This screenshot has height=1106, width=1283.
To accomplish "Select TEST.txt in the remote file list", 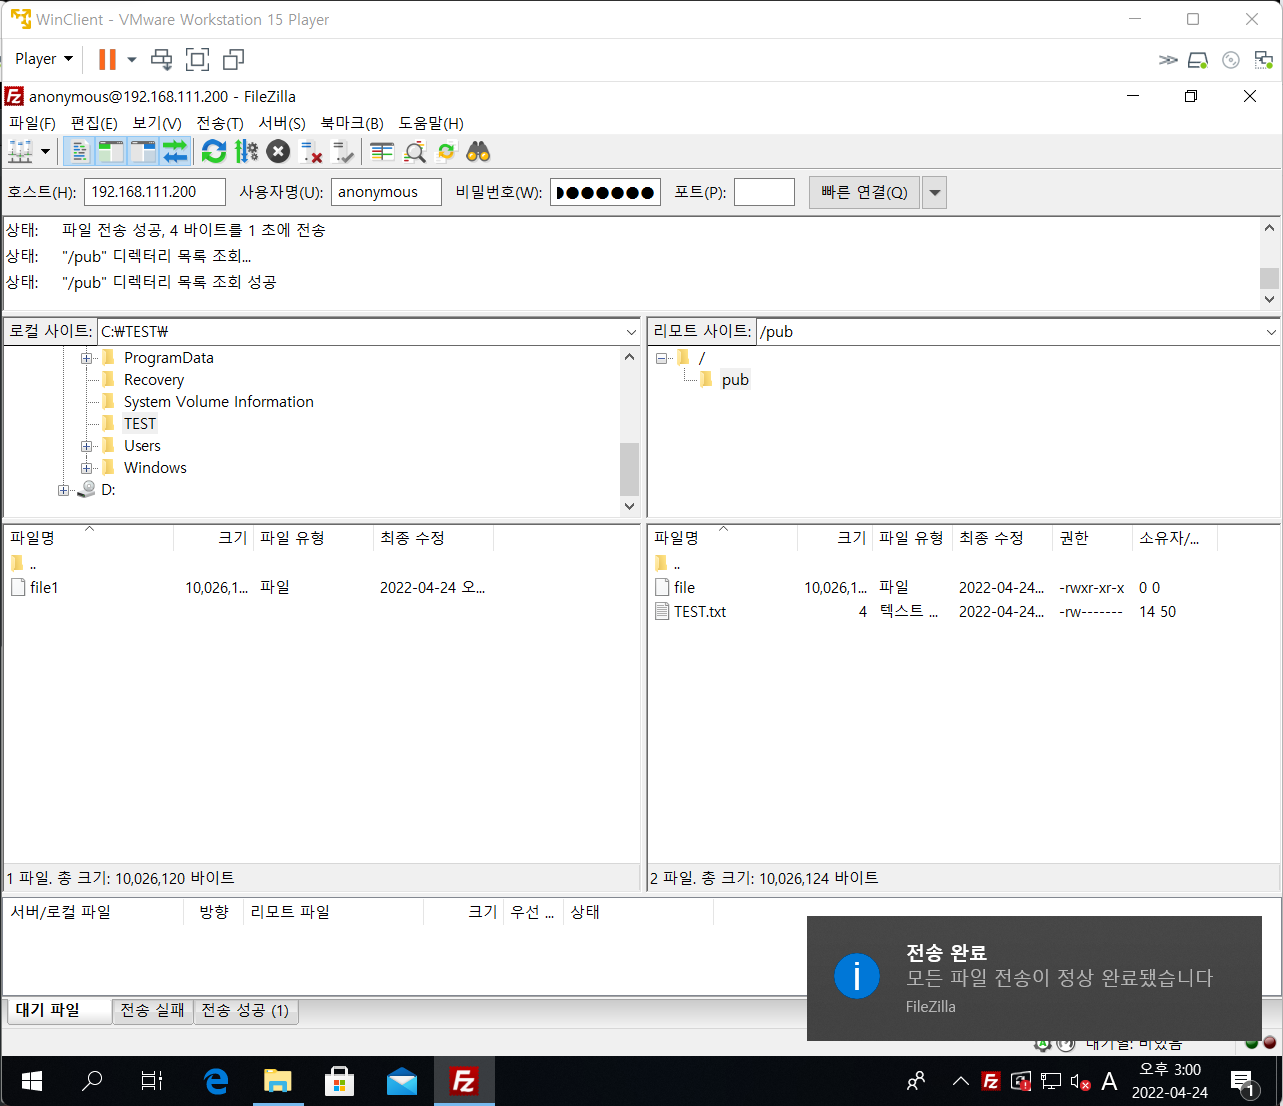I will click(x=700, y=612).
